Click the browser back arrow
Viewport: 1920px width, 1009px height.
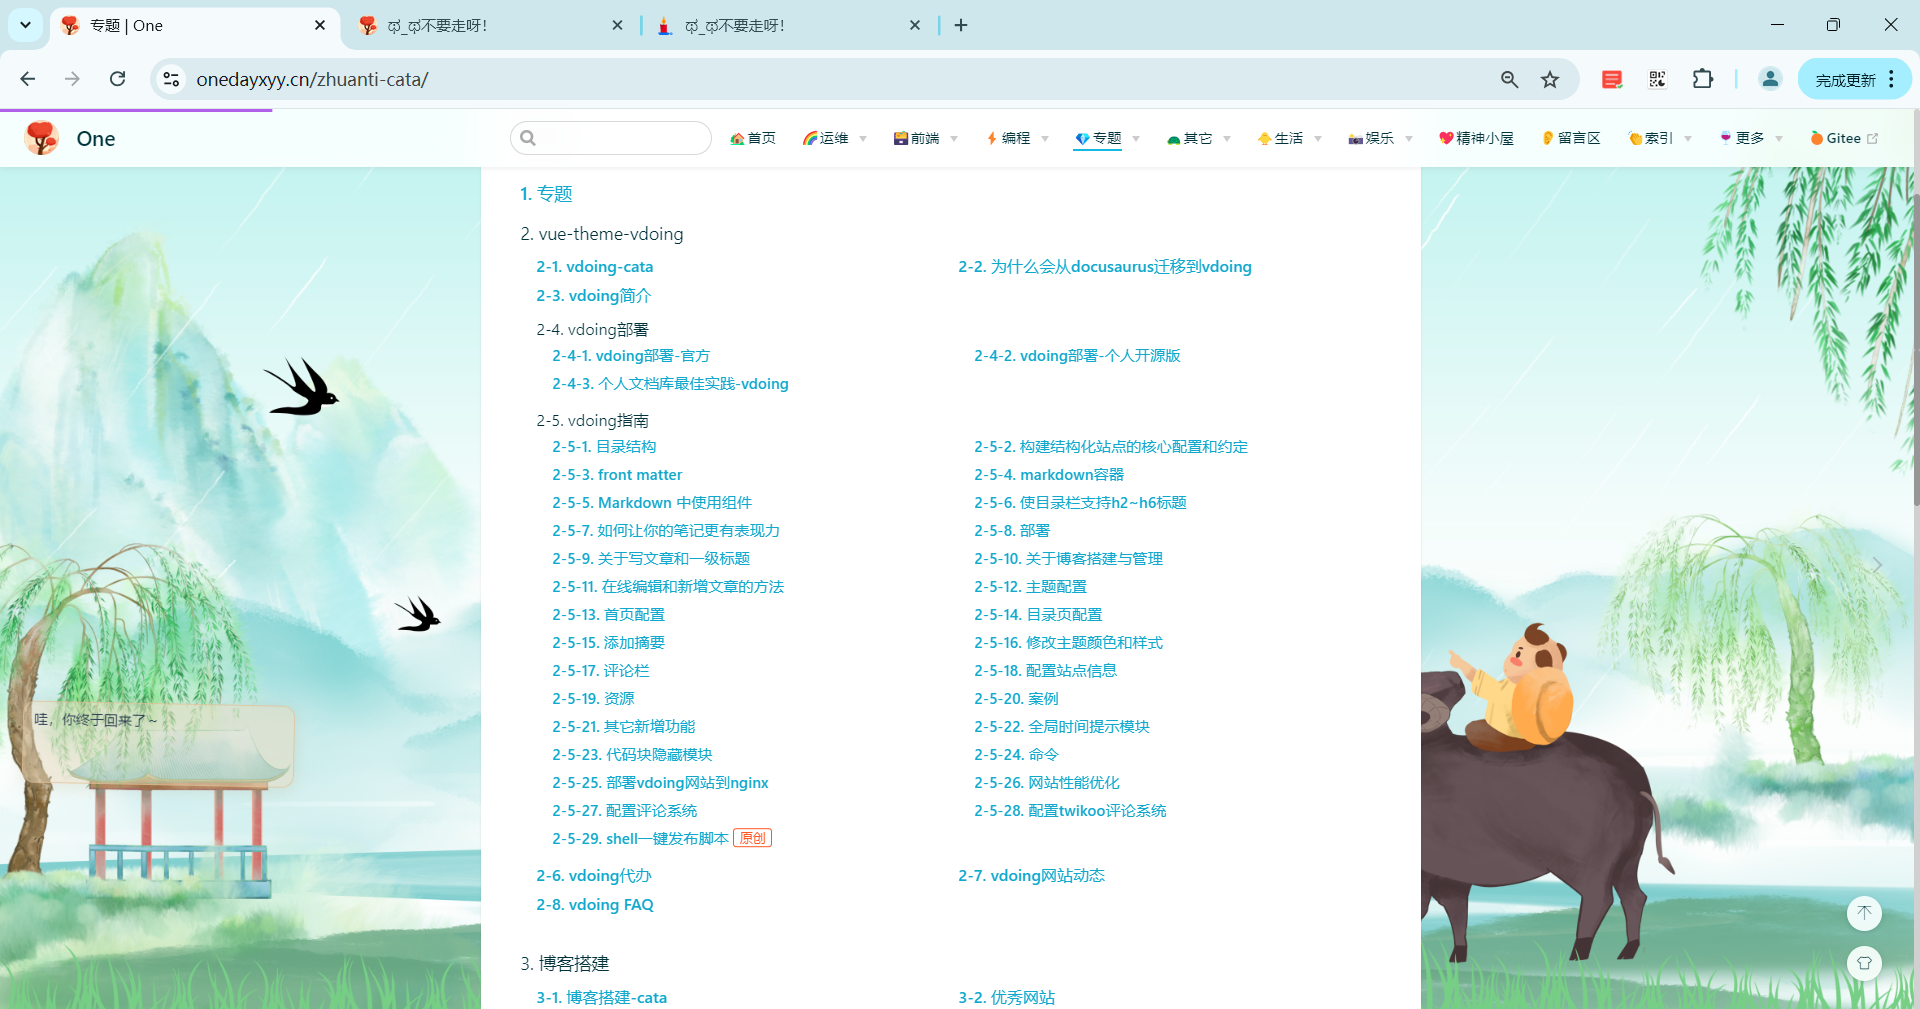[28, 79]
